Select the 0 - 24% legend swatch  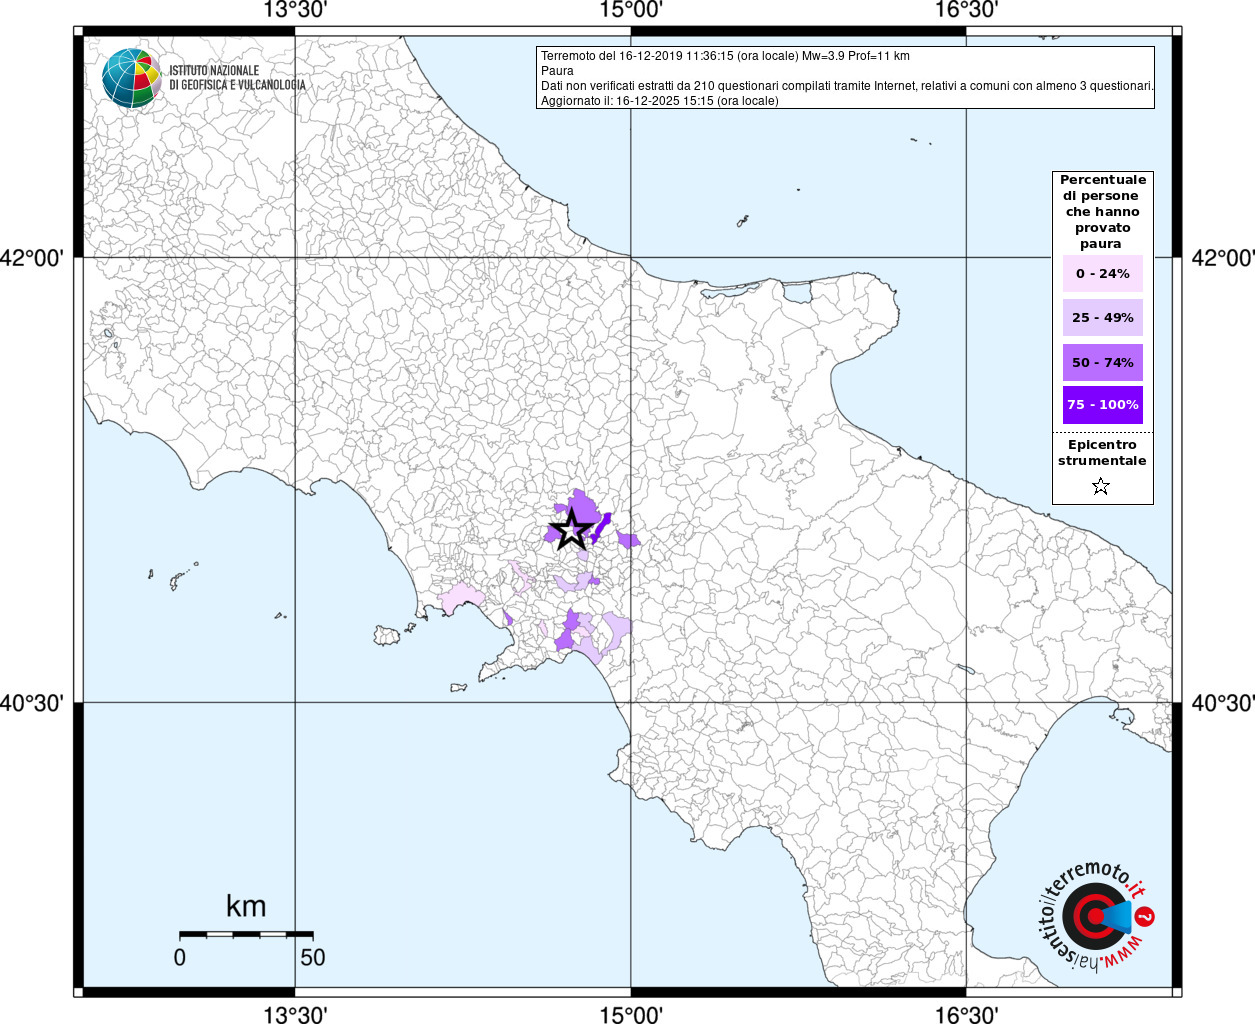(1102, 274)
